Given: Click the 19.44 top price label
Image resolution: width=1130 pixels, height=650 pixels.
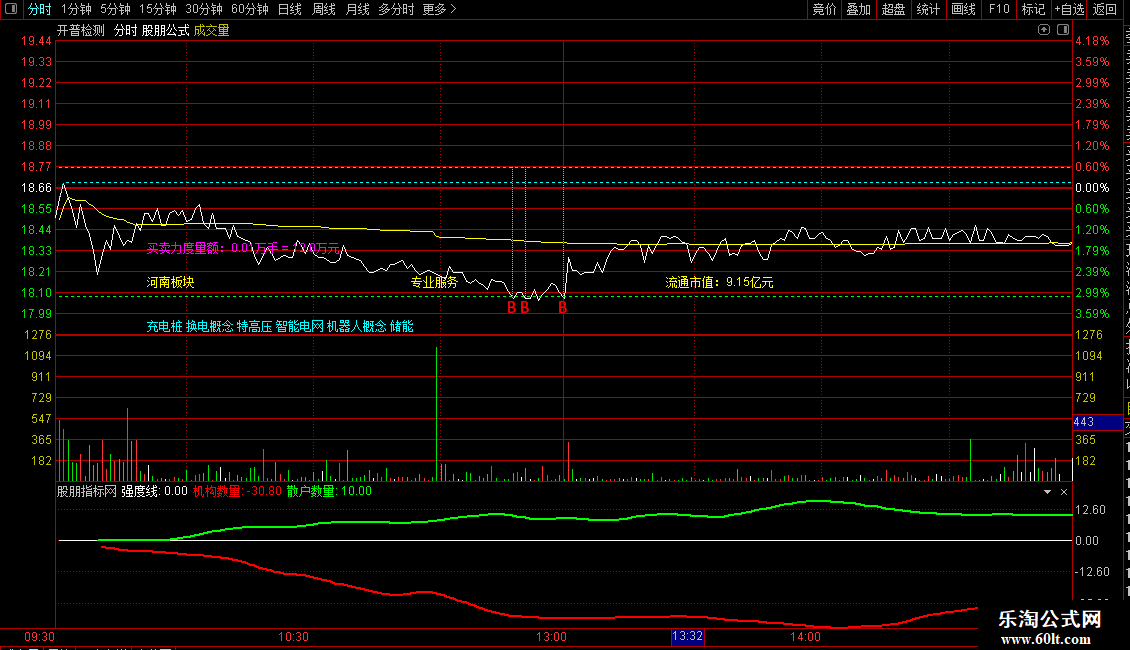Looking at the screenshot, I should 36,41.
